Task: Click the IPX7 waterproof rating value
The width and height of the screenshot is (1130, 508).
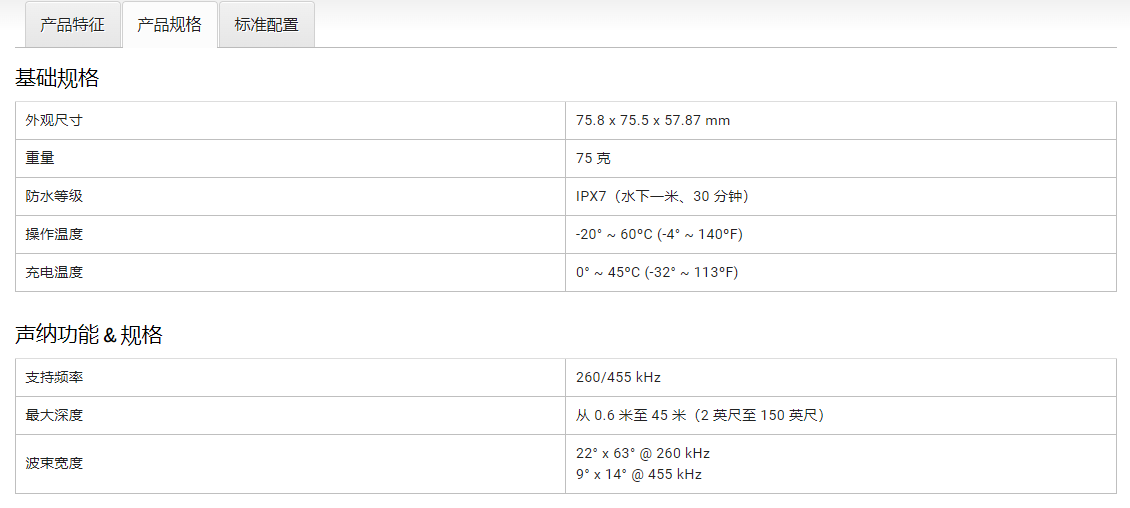Action: pos(662,196)
